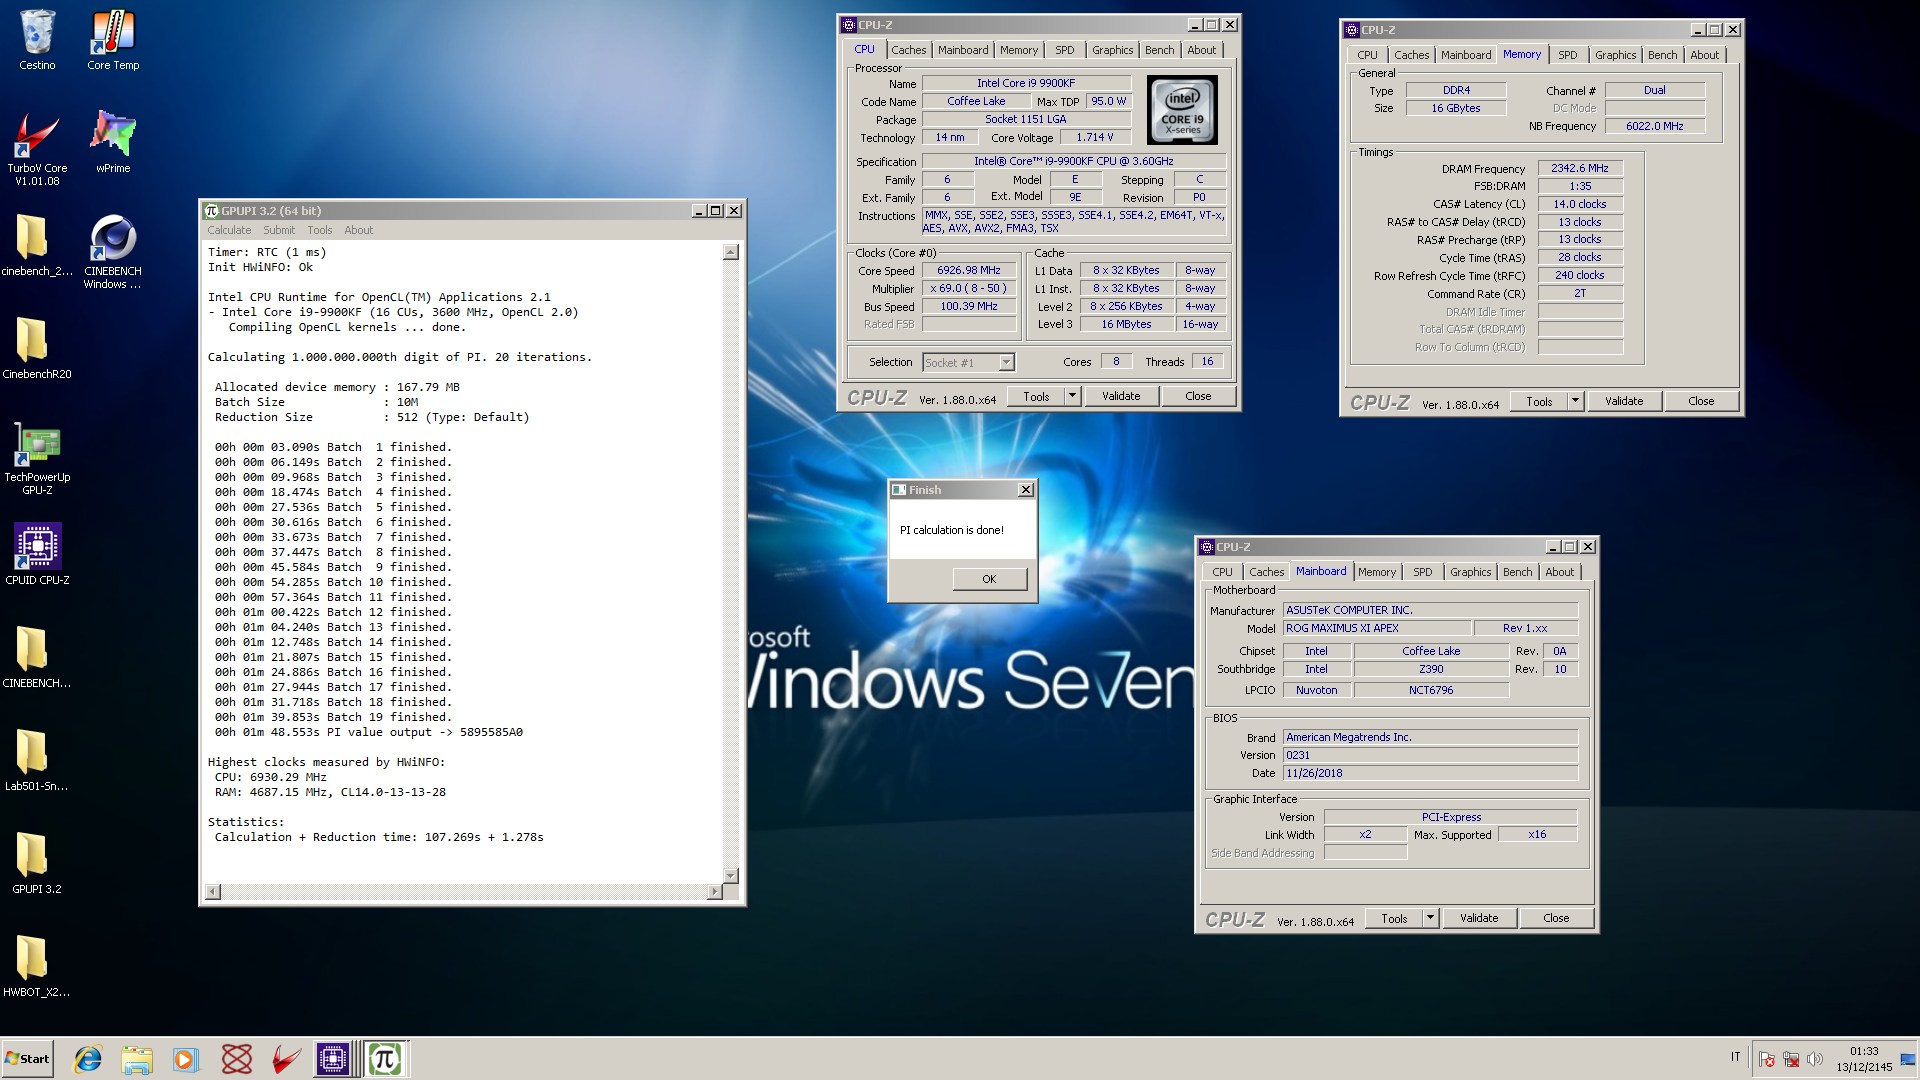The height and width of the screenshot is (1080, 1920).
Task: Switch to Mainboard tab in top-center CPU-Z
Action: coord(963,50)
